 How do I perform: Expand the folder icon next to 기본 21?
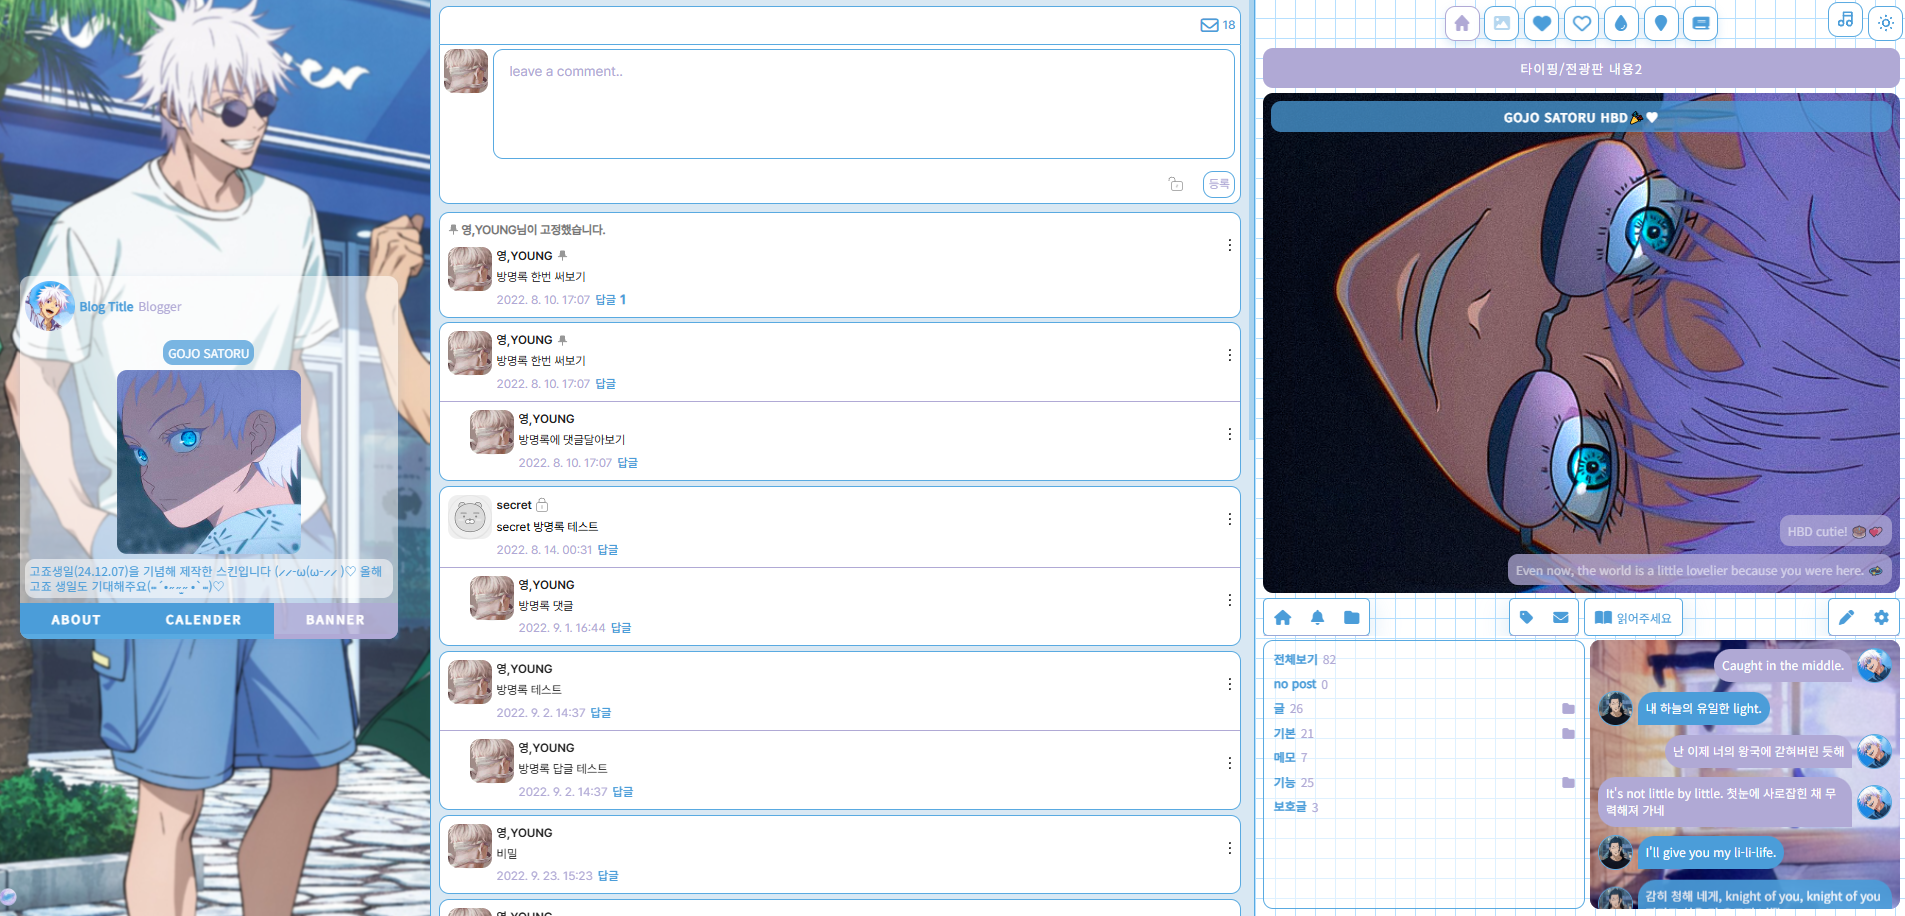[x=1568, y=734]
